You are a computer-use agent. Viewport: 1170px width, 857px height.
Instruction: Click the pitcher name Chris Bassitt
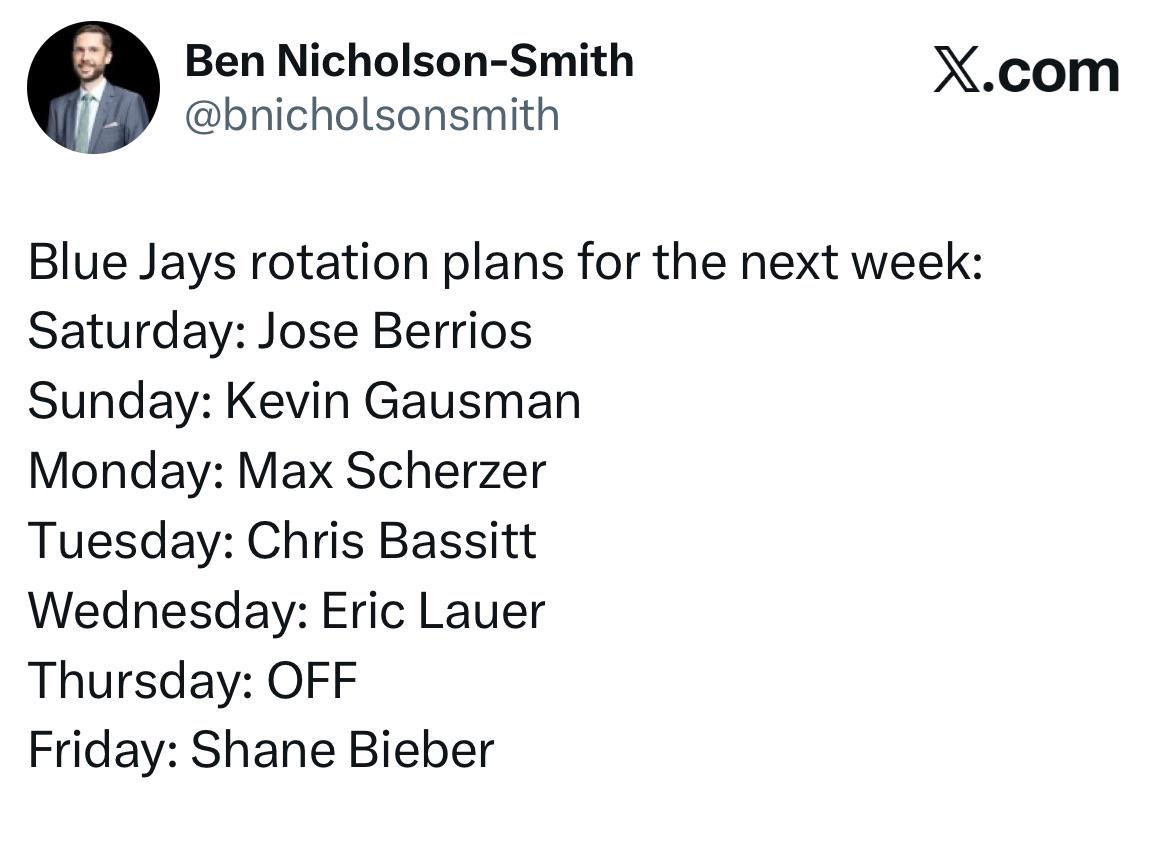coord(391,541)
